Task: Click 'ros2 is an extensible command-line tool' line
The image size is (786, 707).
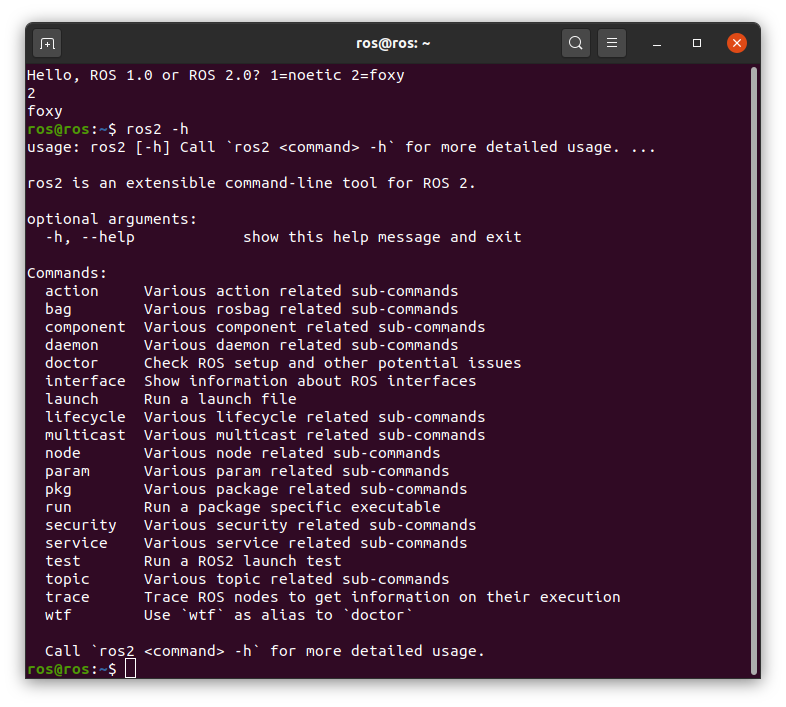Action: click(x=251, y=183)
